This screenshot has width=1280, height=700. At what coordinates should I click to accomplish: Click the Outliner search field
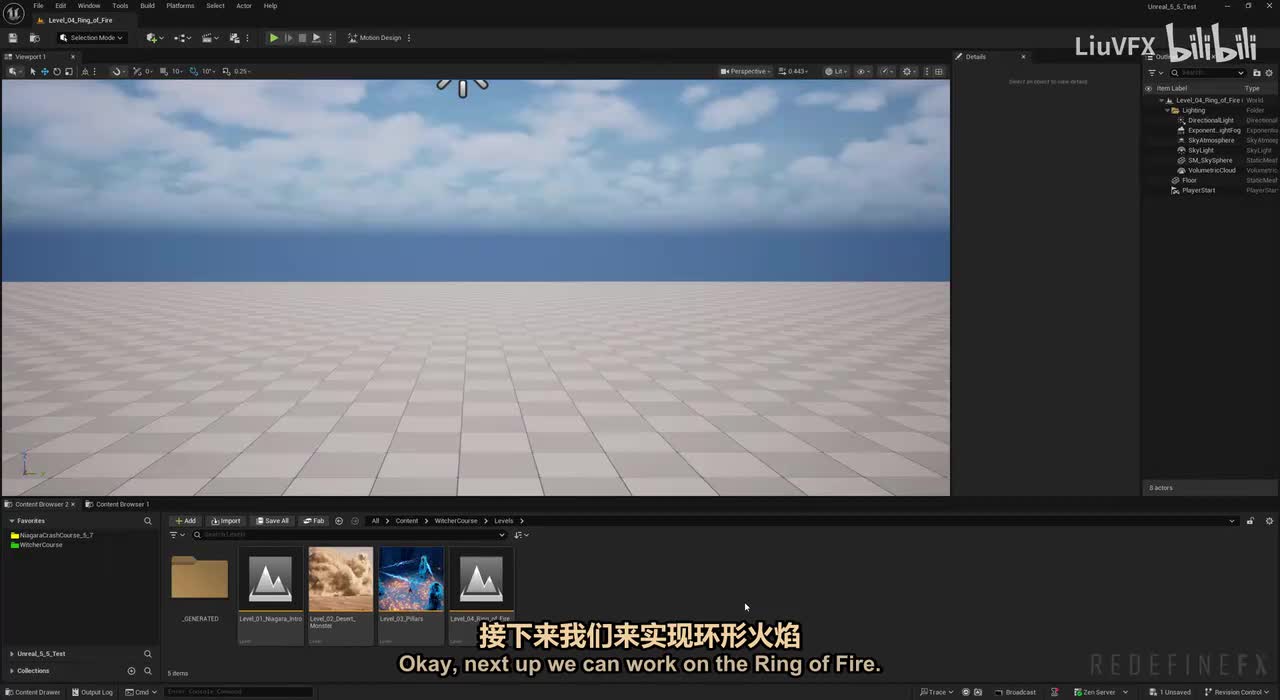1208,73
